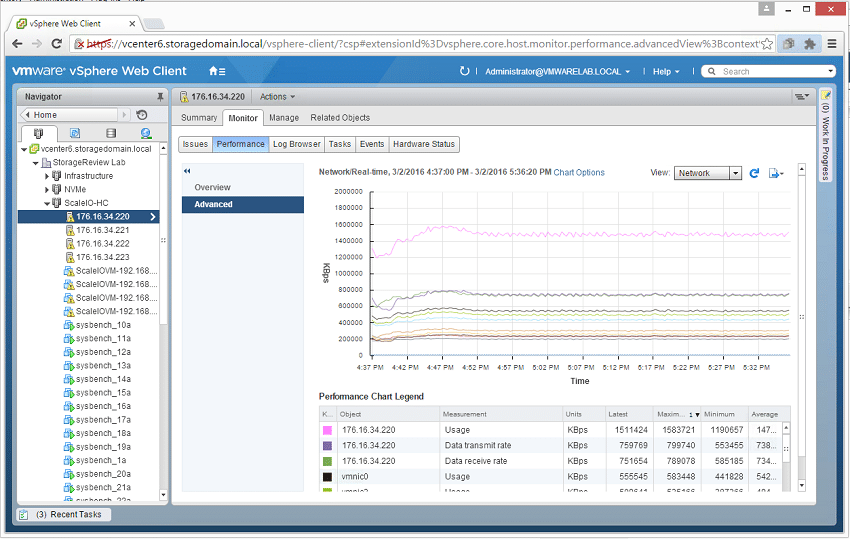Open the Chrome menu hamburger icon
The width and height of the screenshot is (850, 539).
point(832,44)
